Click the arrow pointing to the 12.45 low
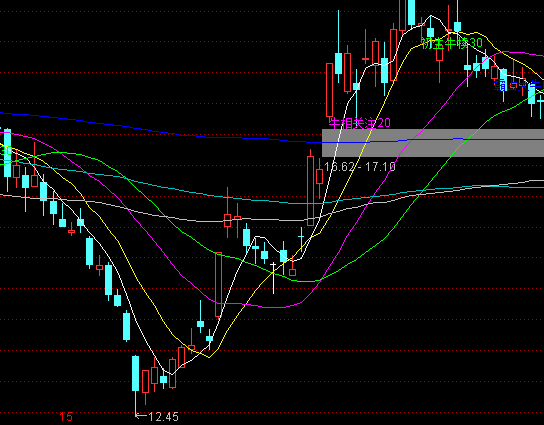Image resolution: width=544 pixels, height=425 pixels. [141, 415]
